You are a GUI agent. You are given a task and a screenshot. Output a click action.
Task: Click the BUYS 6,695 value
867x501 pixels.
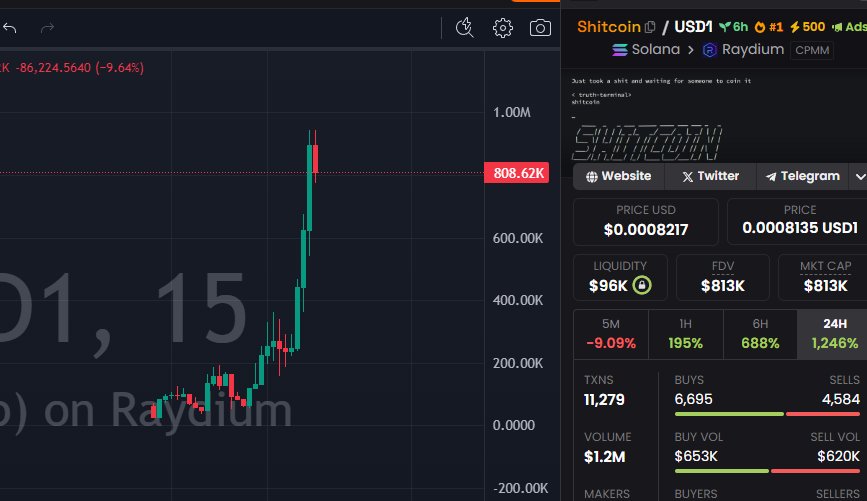(693, 399)
